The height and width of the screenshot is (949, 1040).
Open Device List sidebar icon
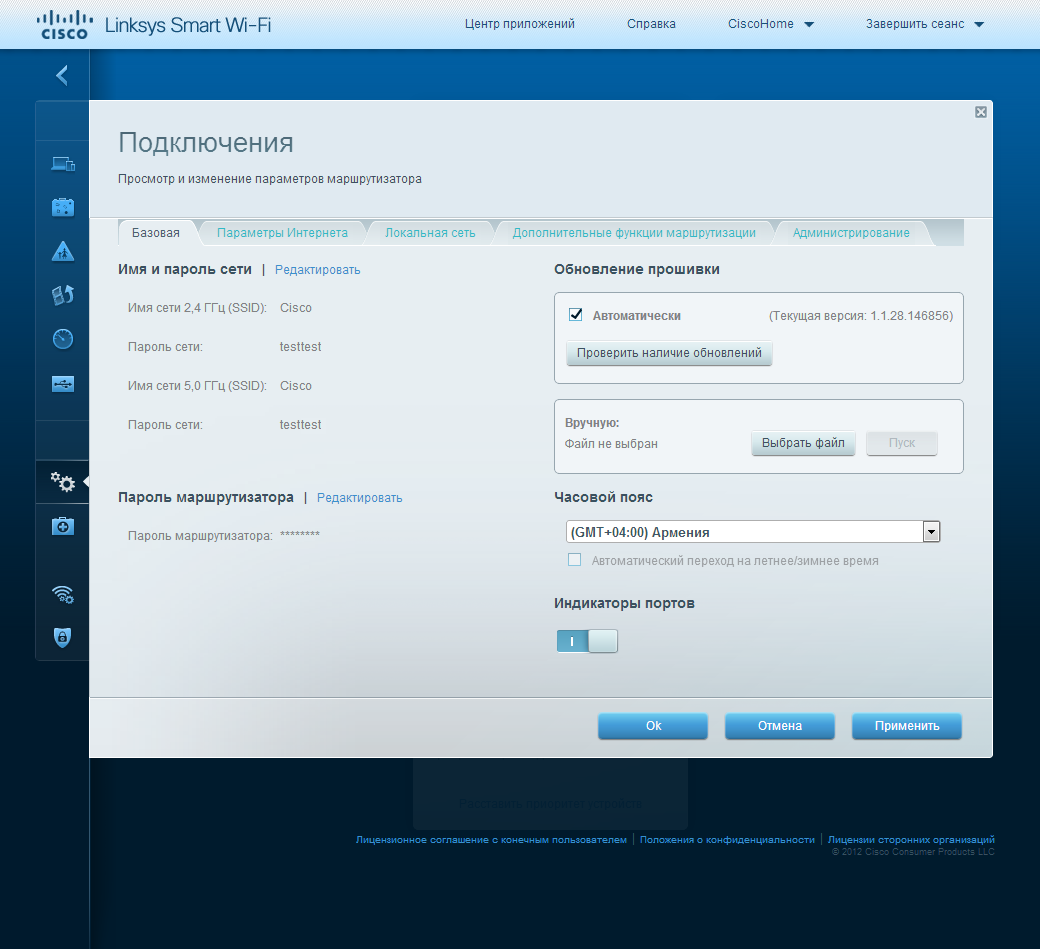[x=63, y=163]
